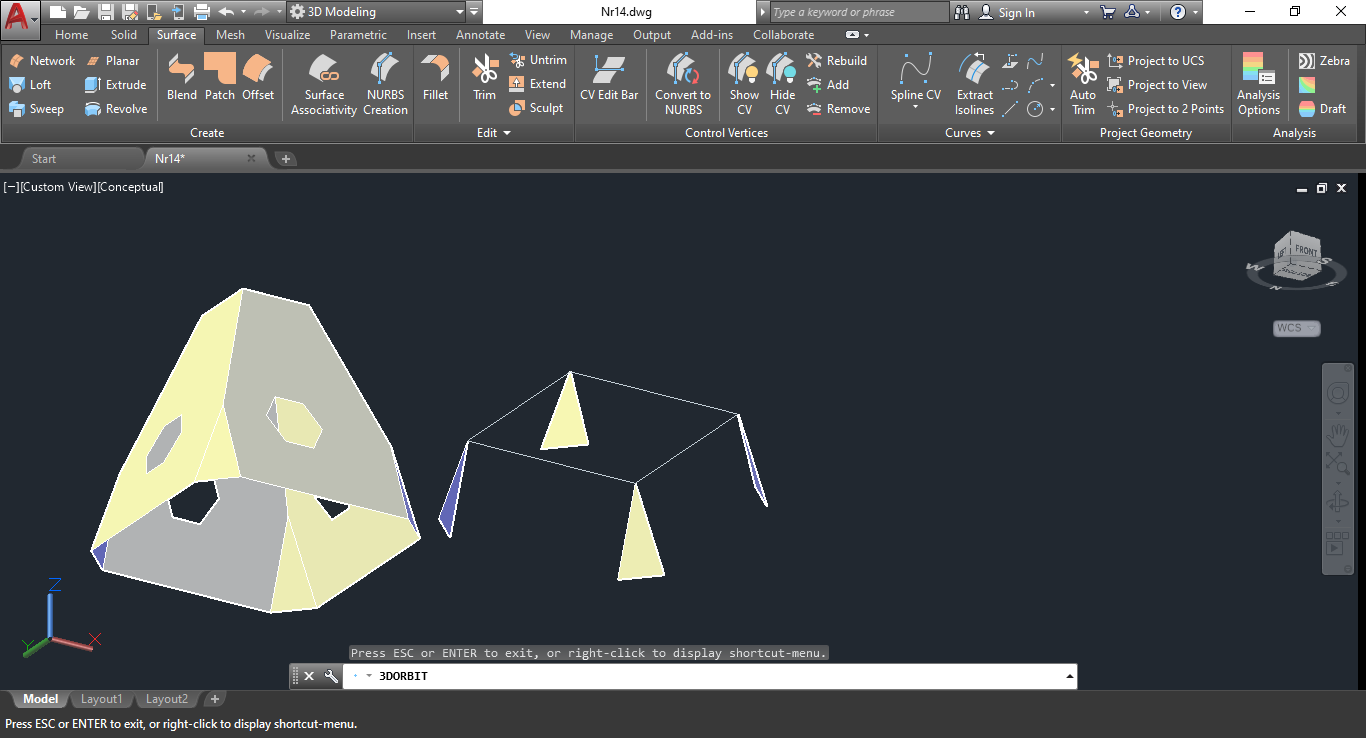
Task: Click Hide CV to hide control vertices
Action: point(781,84)
